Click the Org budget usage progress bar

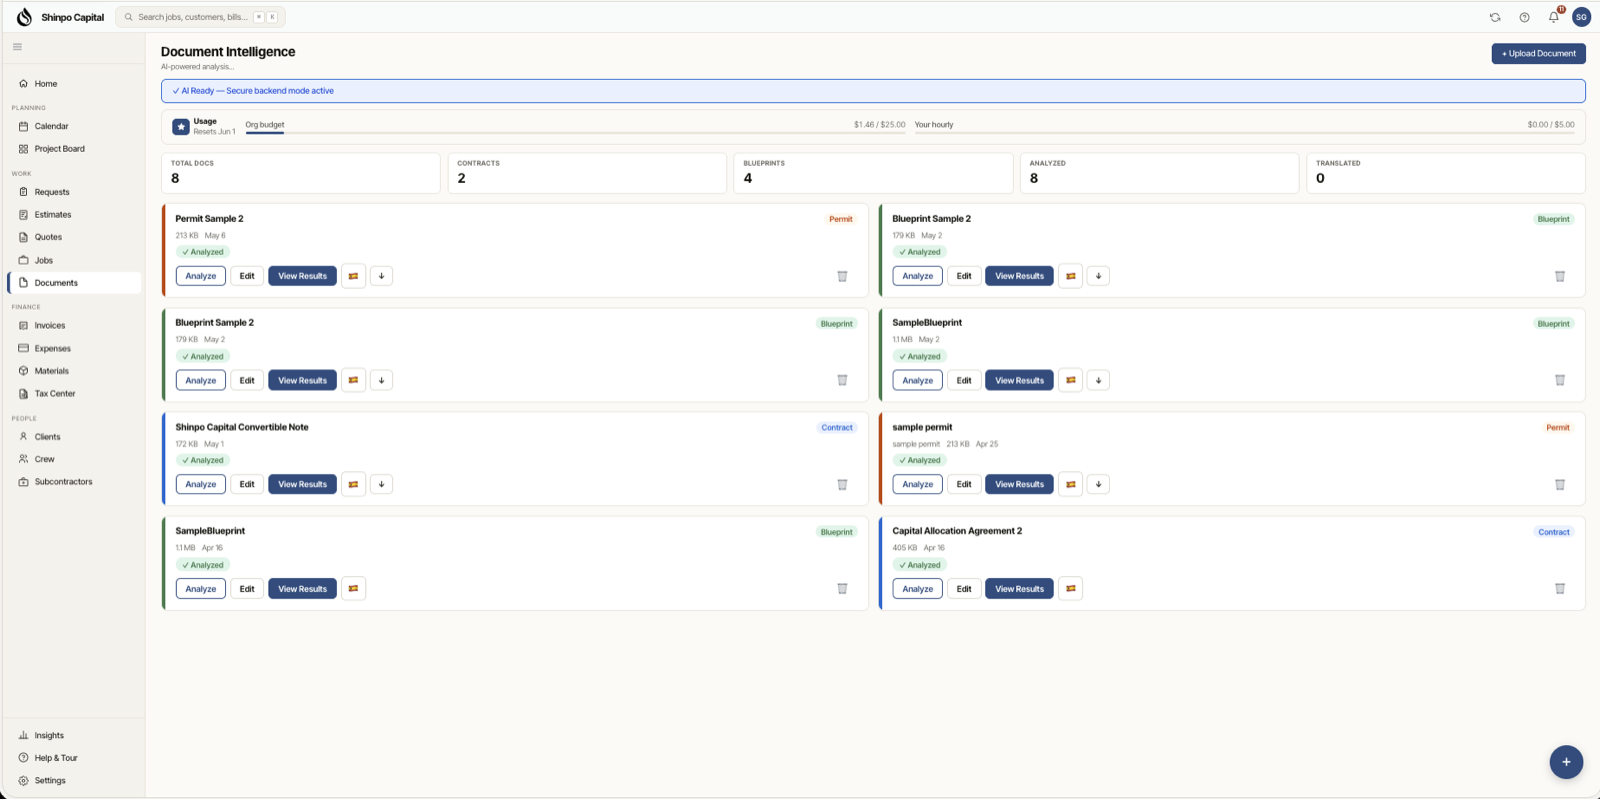coord(575,132)
